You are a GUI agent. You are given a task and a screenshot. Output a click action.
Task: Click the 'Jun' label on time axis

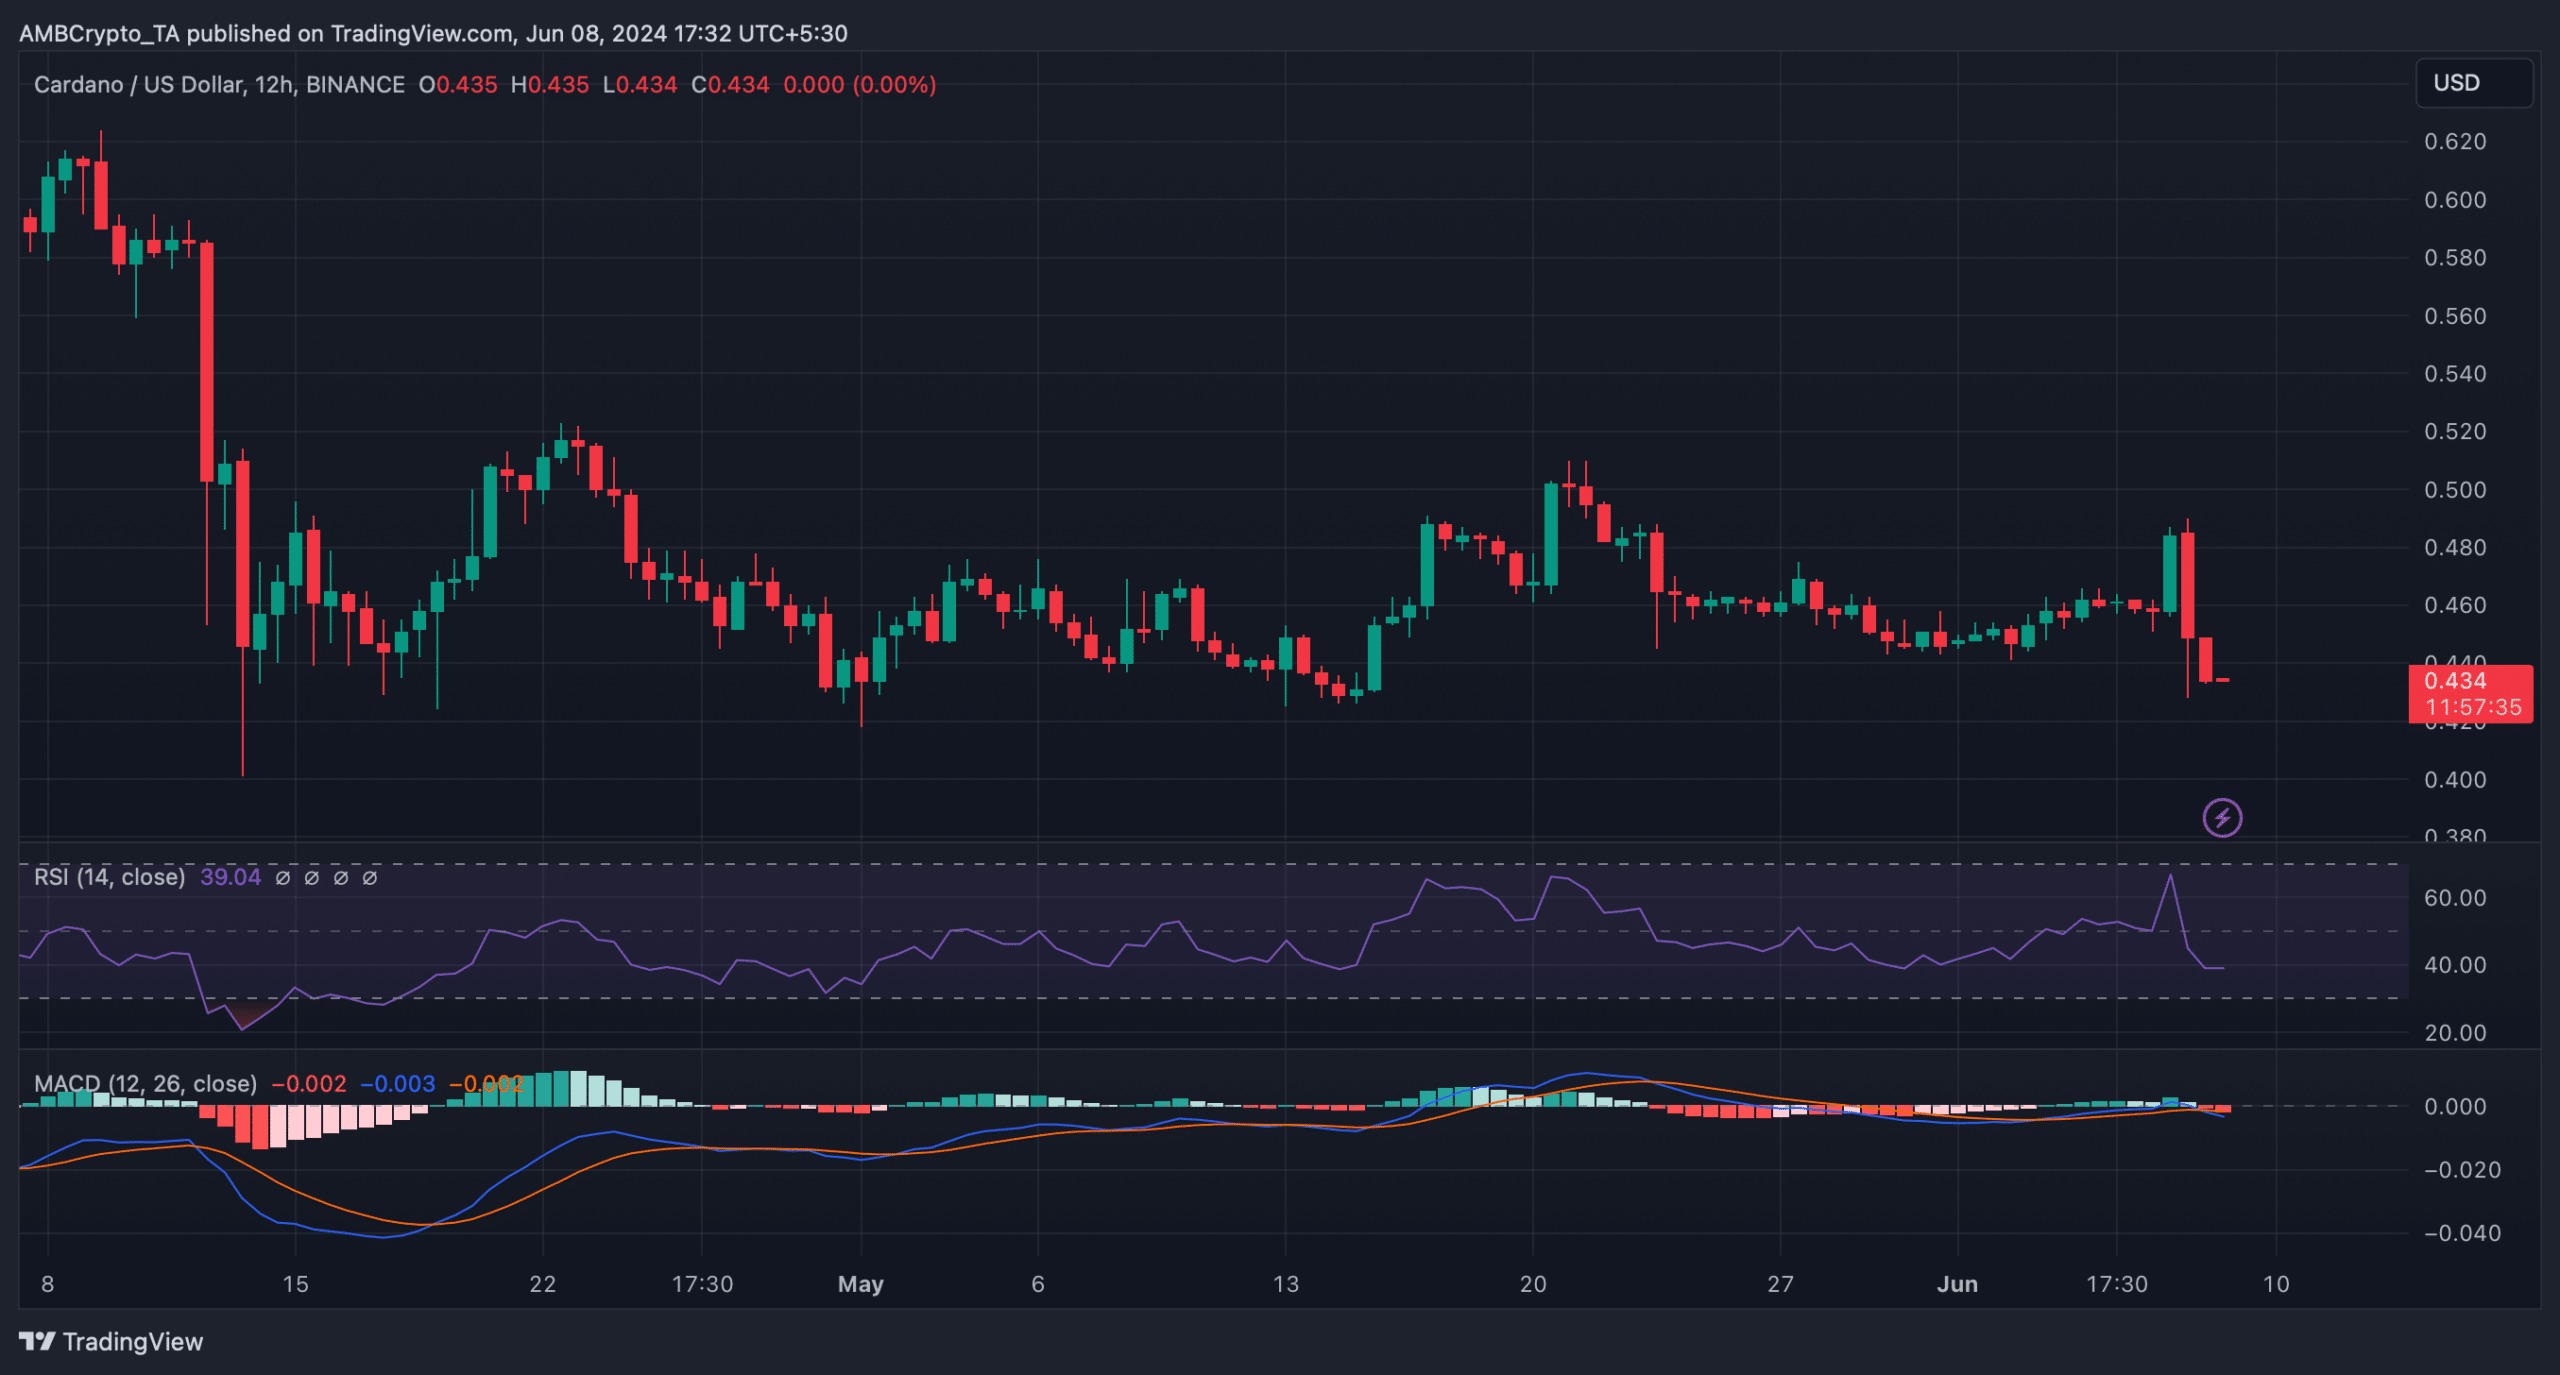[1957, 1284]
